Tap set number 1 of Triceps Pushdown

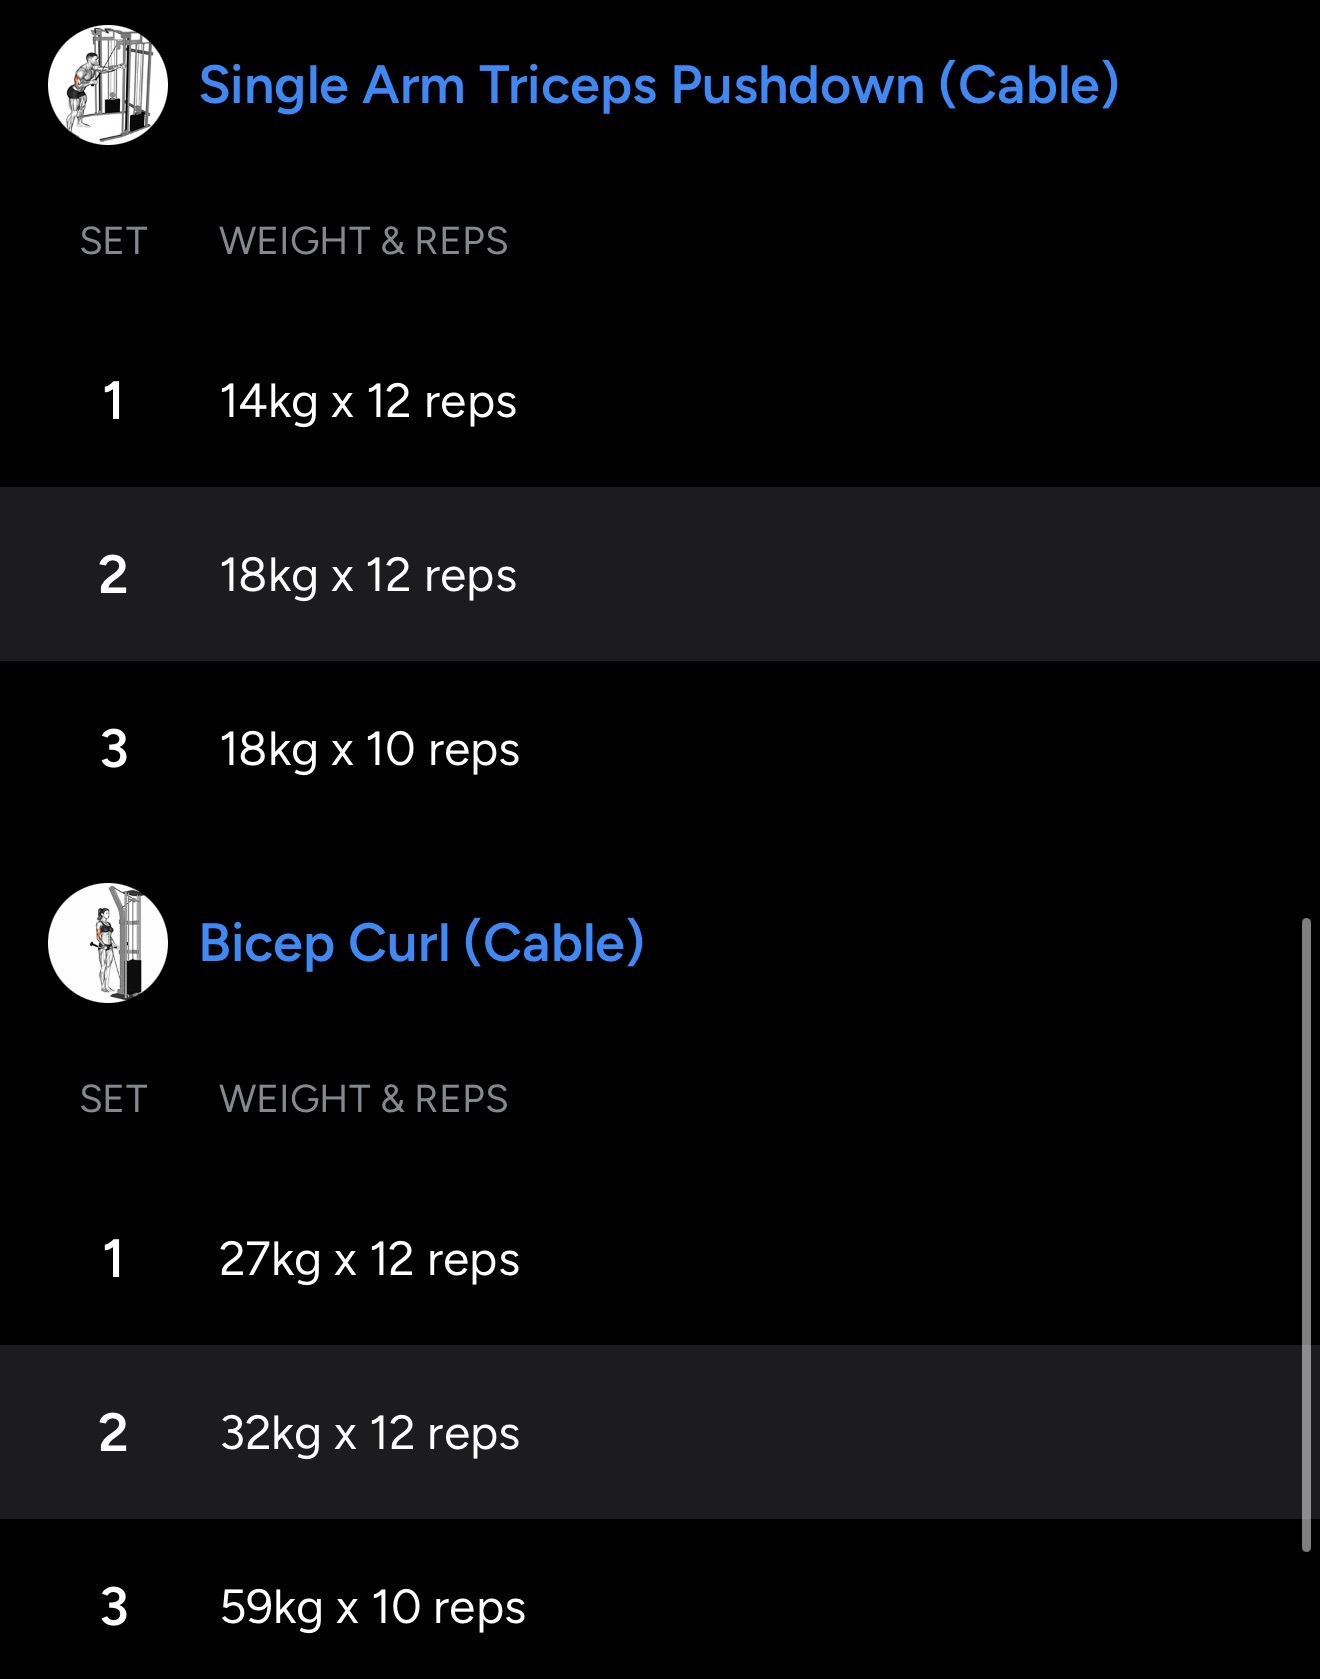113,402
